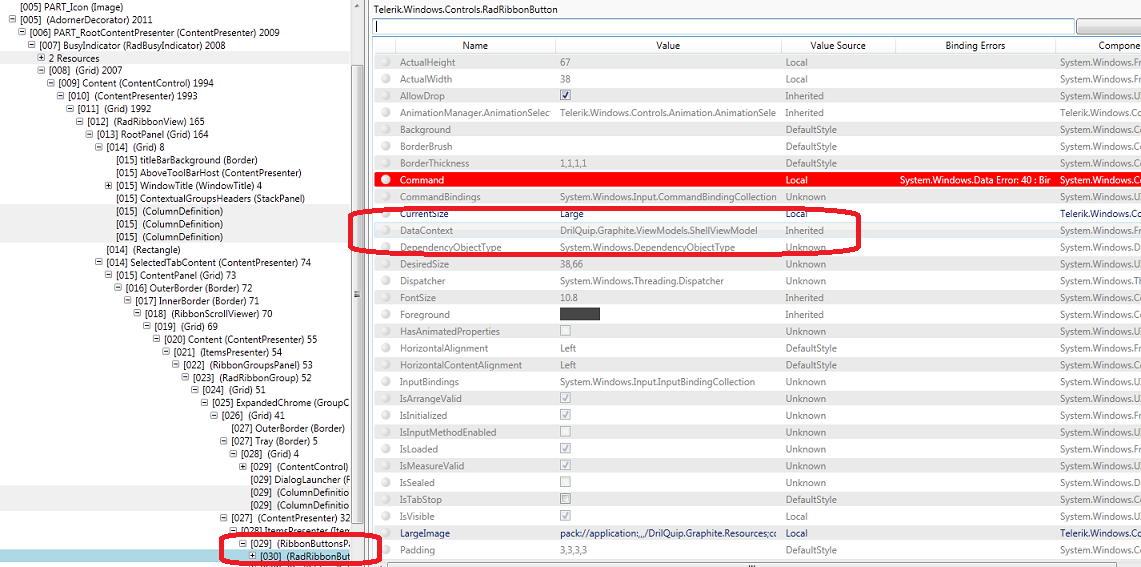Select ContextualGroupsHeaders (StackPanel) in tree
Screen dimensions: 1141x567
coord(210,198)
